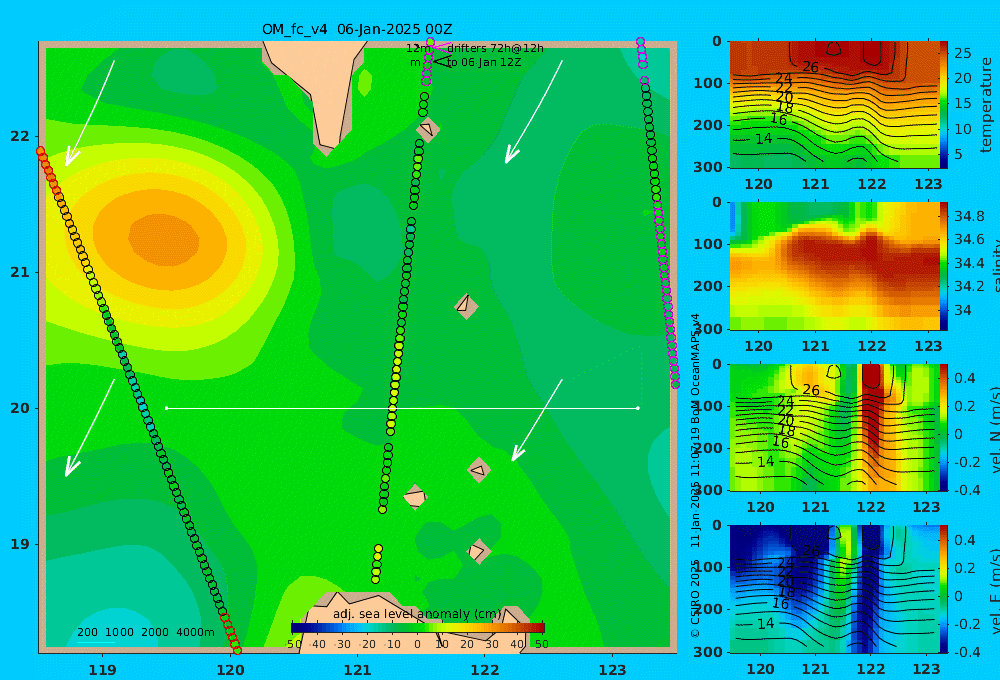The height and width of the screenshot is (680, 1000).
Task: Click the "34.8" tick on salinity colorbar
Action: tap(969, 216)
